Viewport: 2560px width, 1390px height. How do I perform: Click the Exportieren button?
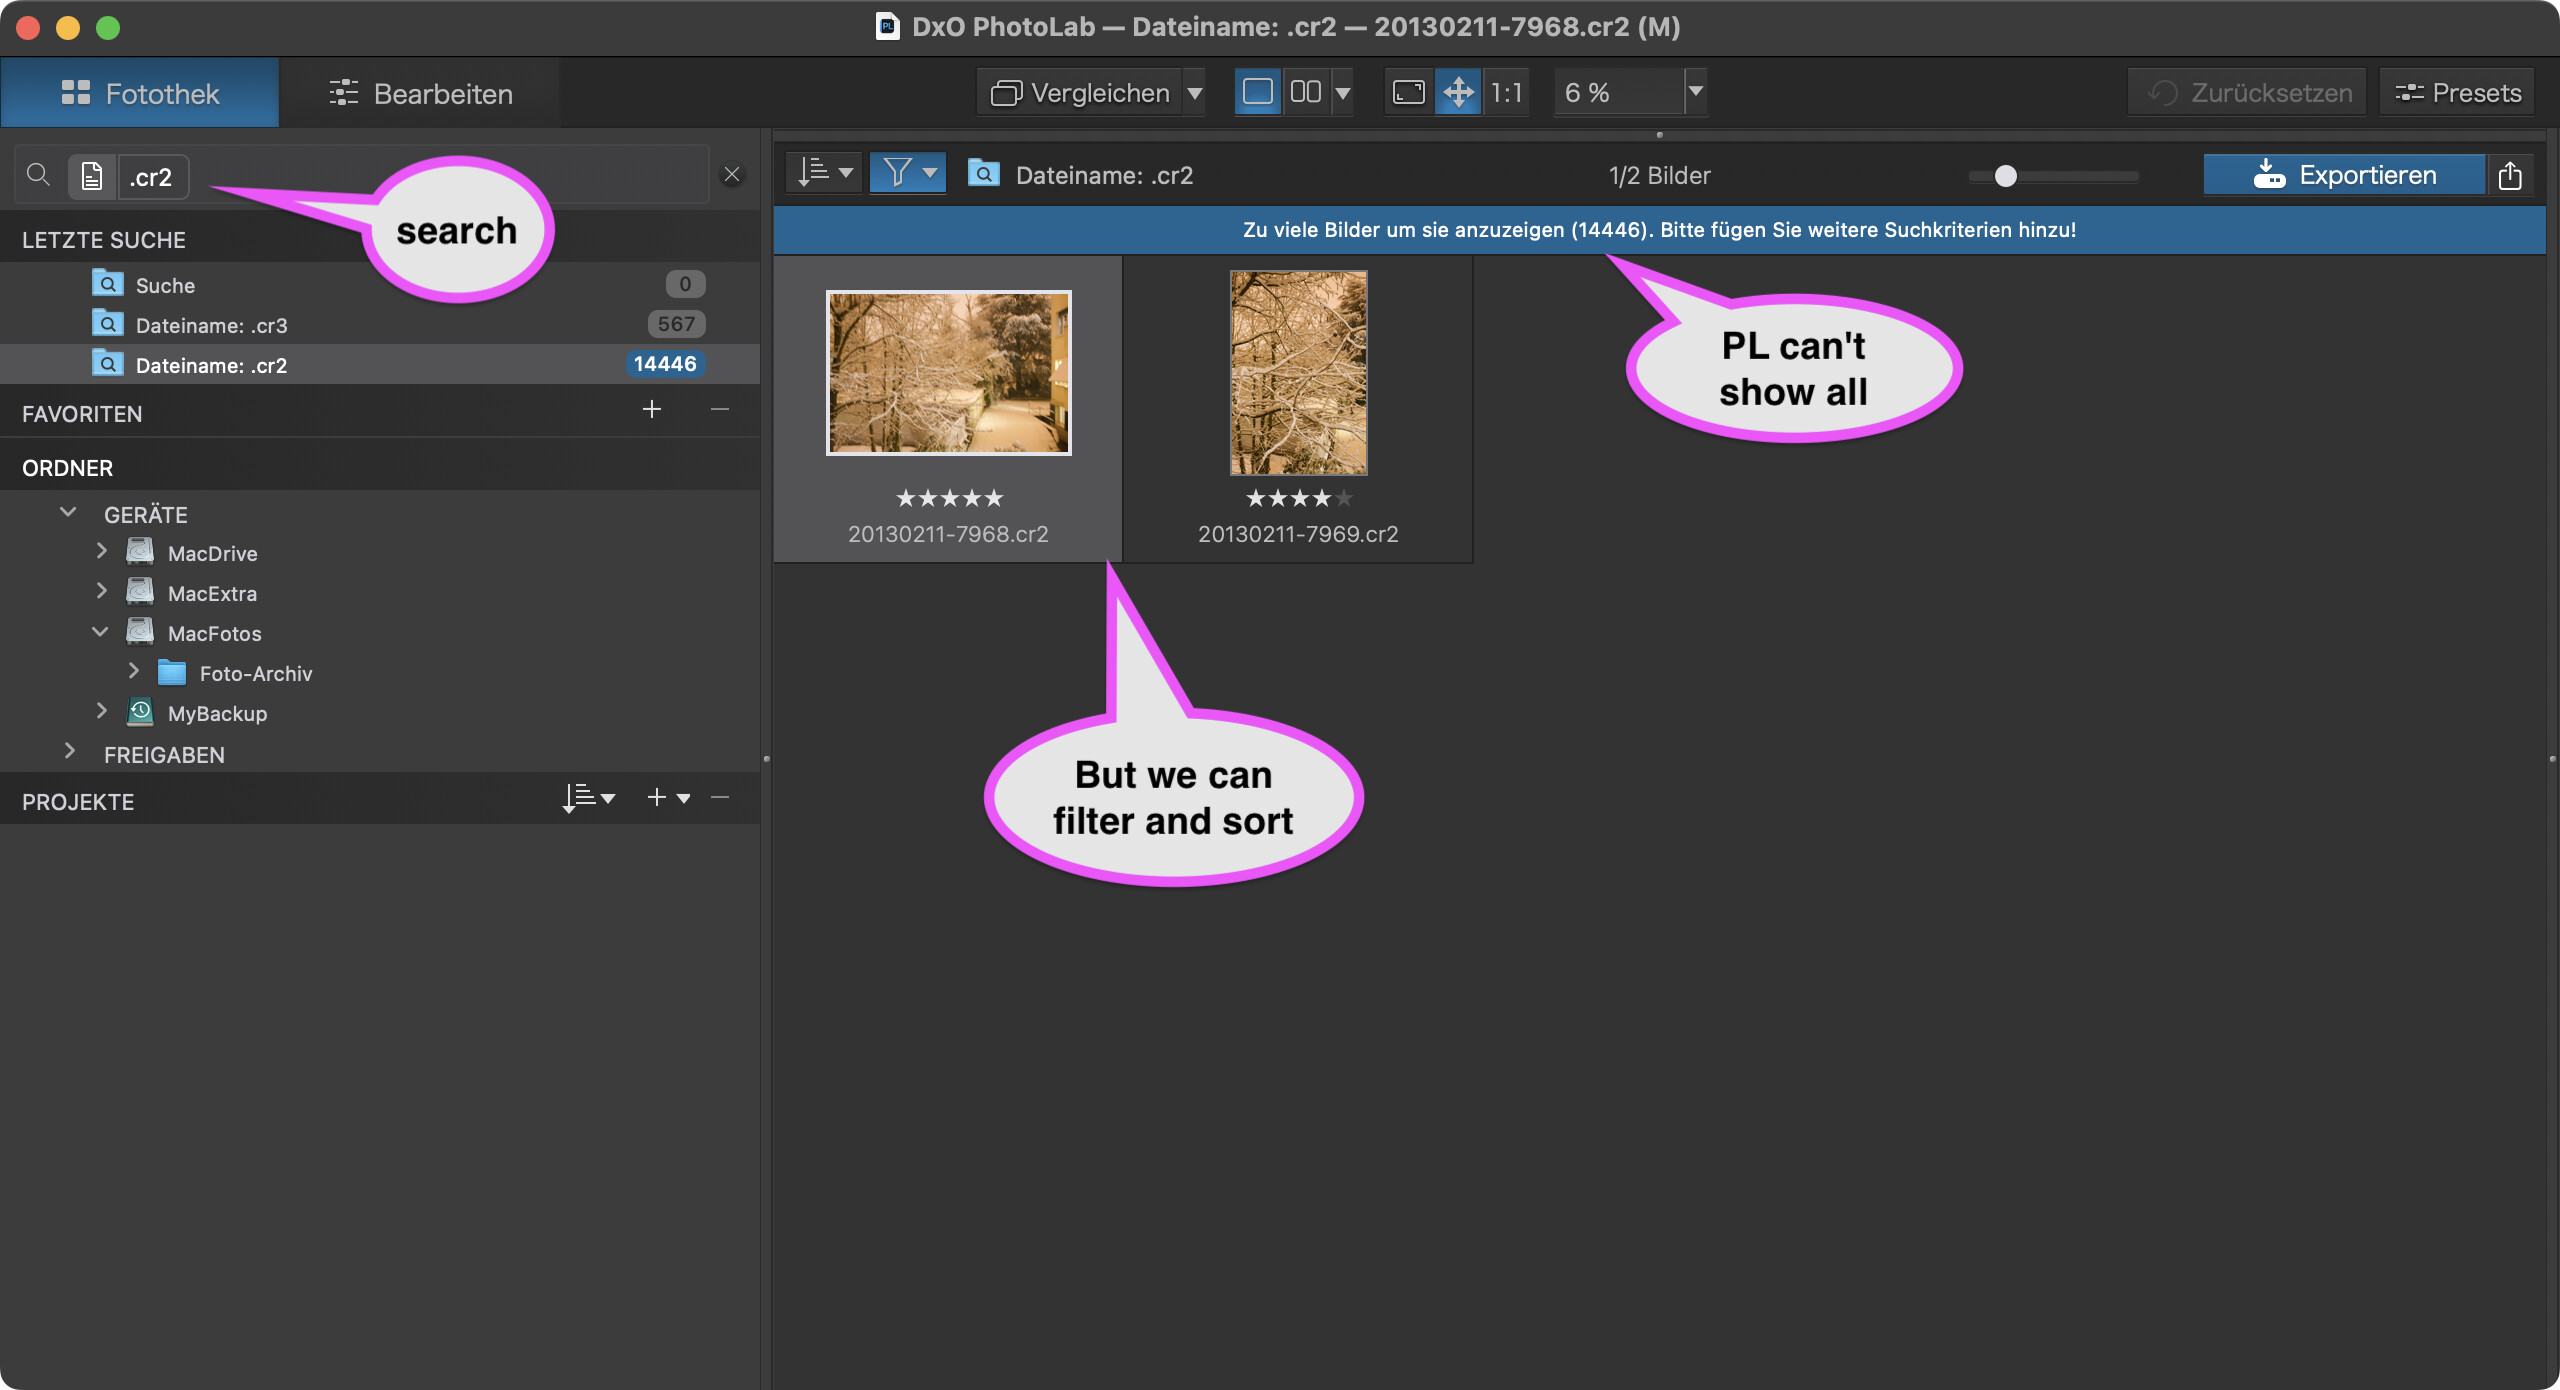(x=2344, y=176)
